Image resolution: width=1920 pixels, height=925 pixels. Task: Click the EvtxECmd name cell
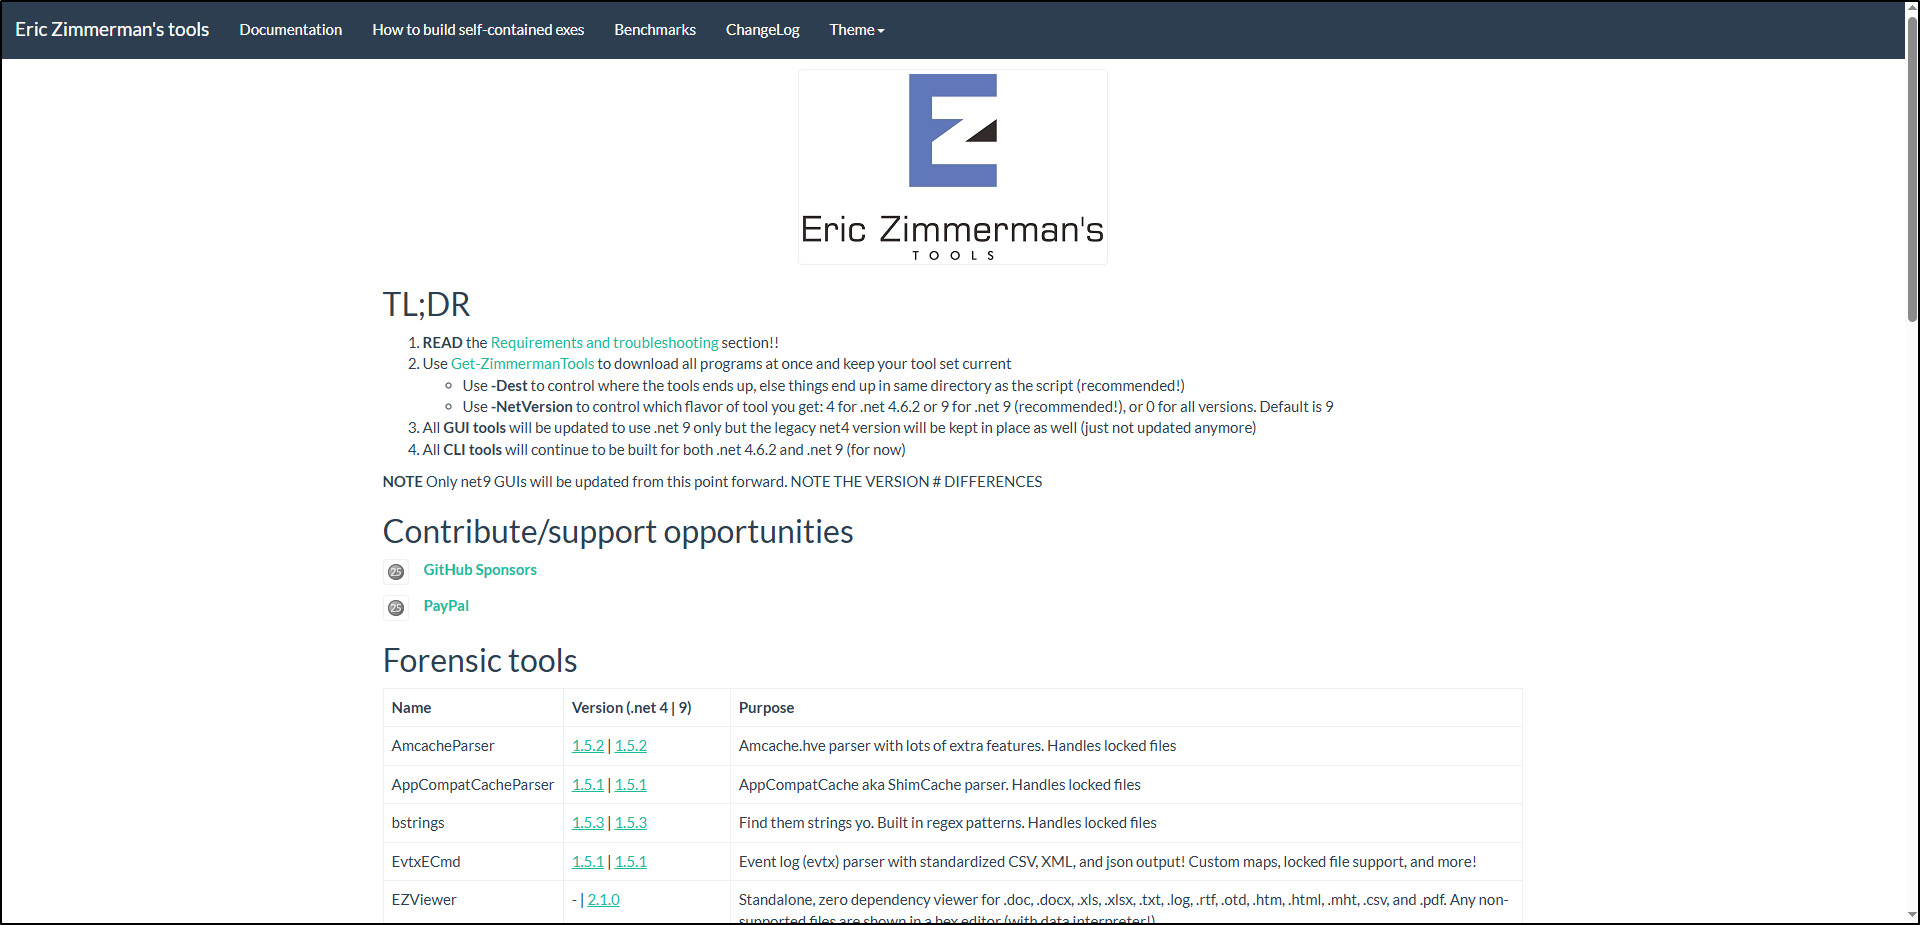click(x=473, y=862)
